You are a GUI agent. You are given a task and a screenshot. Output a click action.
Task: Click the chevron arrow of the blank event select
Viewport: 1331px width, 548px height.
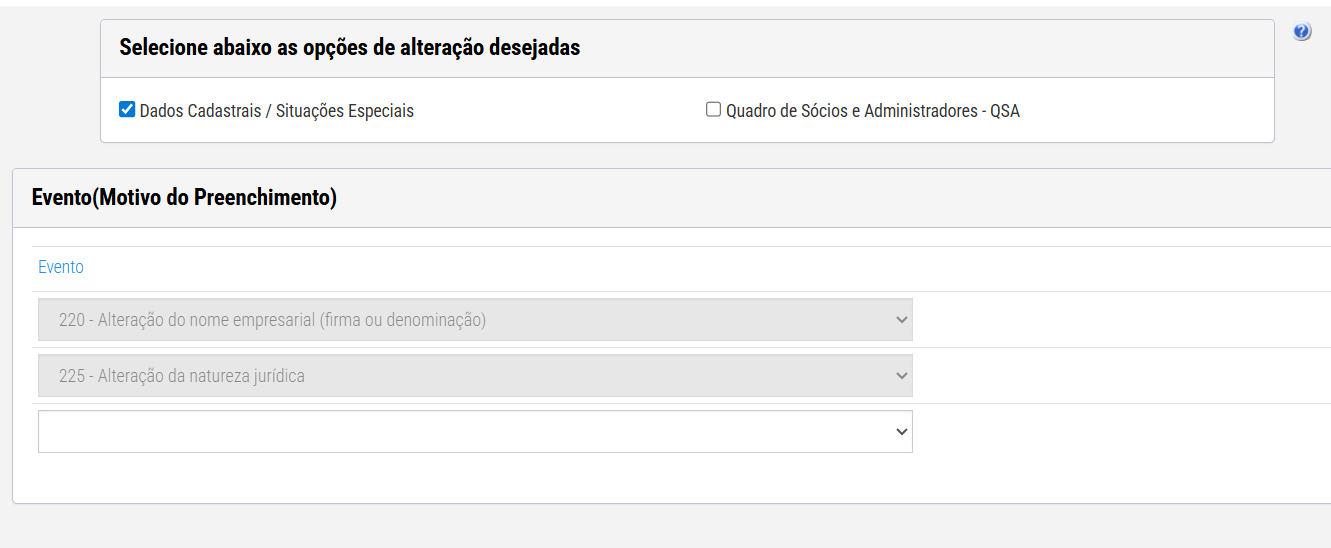[x=901, y=432]
